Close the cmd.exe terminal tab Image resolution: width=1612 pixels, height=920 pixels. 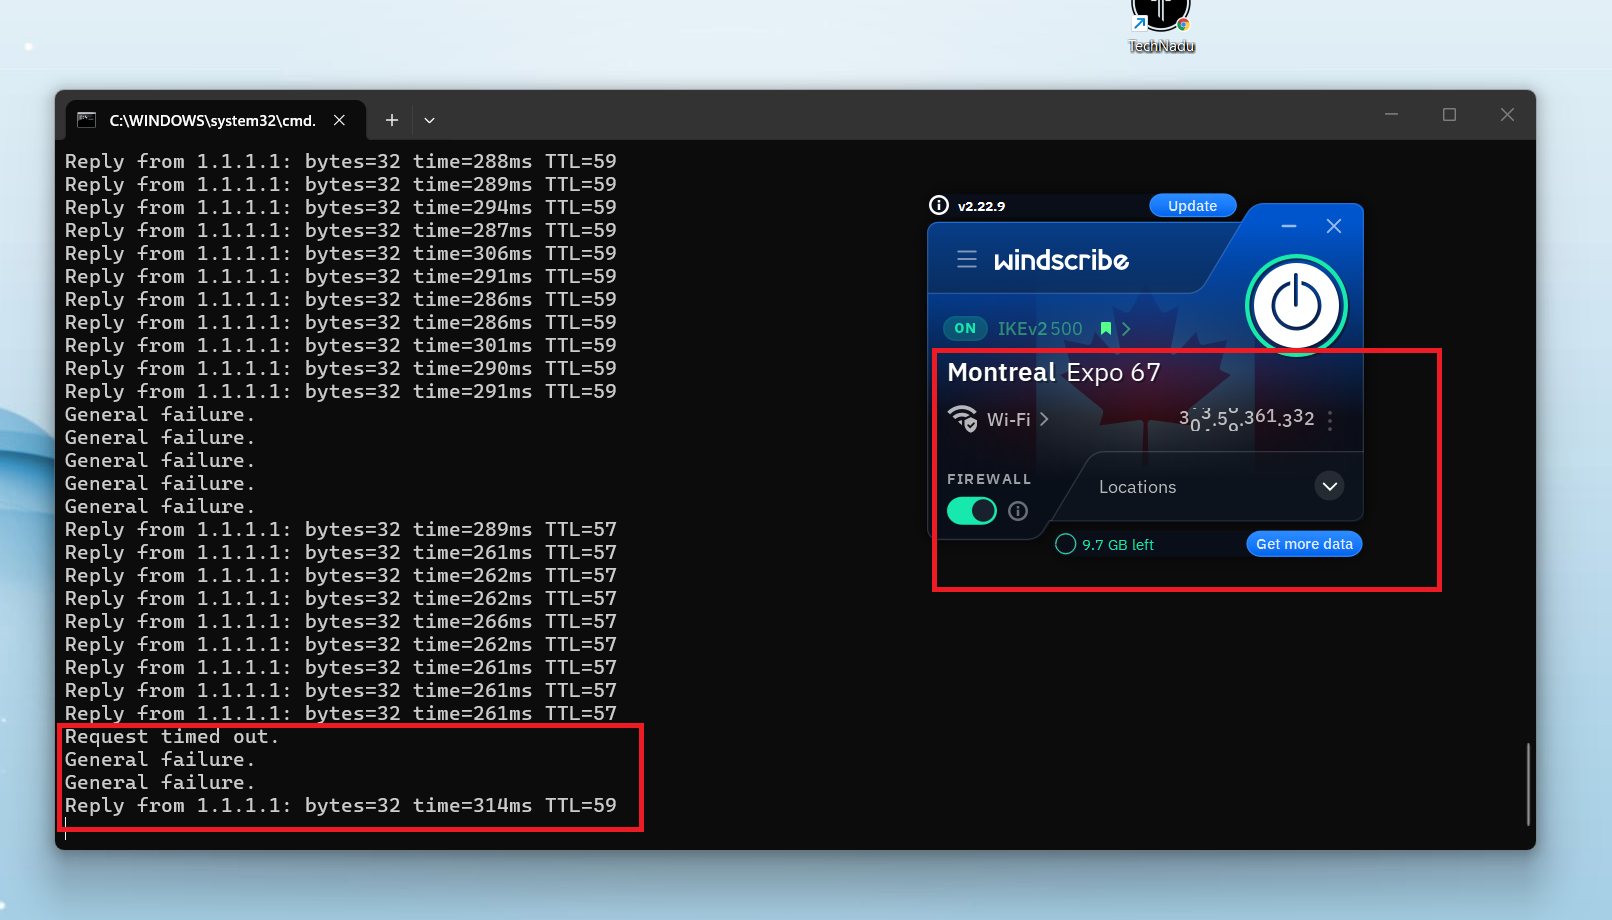pos(340,120)
